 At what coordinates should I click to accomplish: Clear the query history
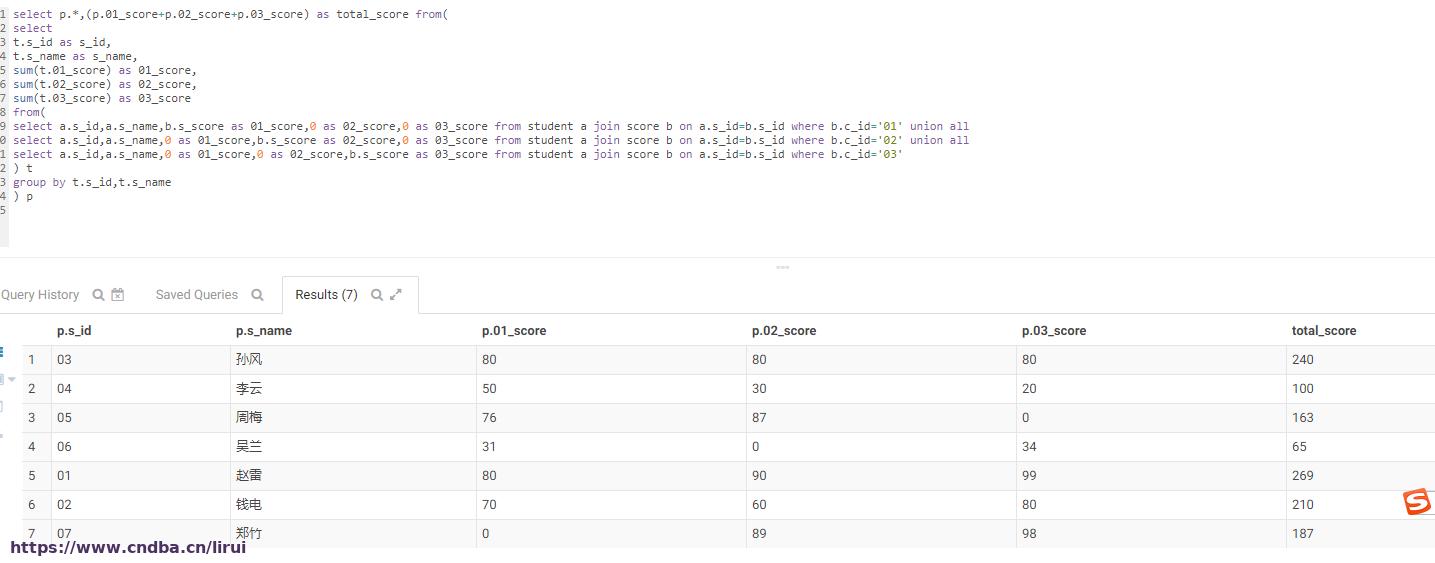pos(118,295)
